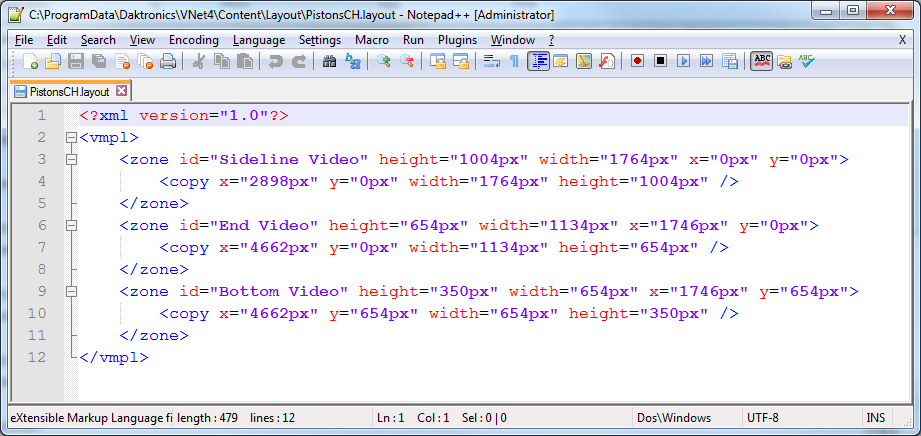Click the Print icon in toolbar
Viewport: 921px width, 436px height.
(168, 62)
